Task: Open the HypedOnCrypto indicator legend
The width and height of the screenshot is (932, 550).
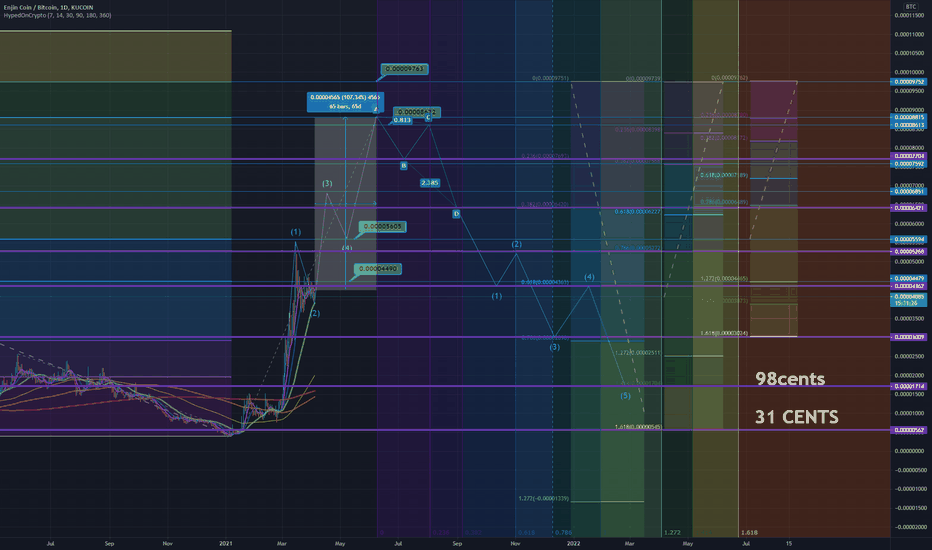Action: pyautogui.click(x=57, y=15)
